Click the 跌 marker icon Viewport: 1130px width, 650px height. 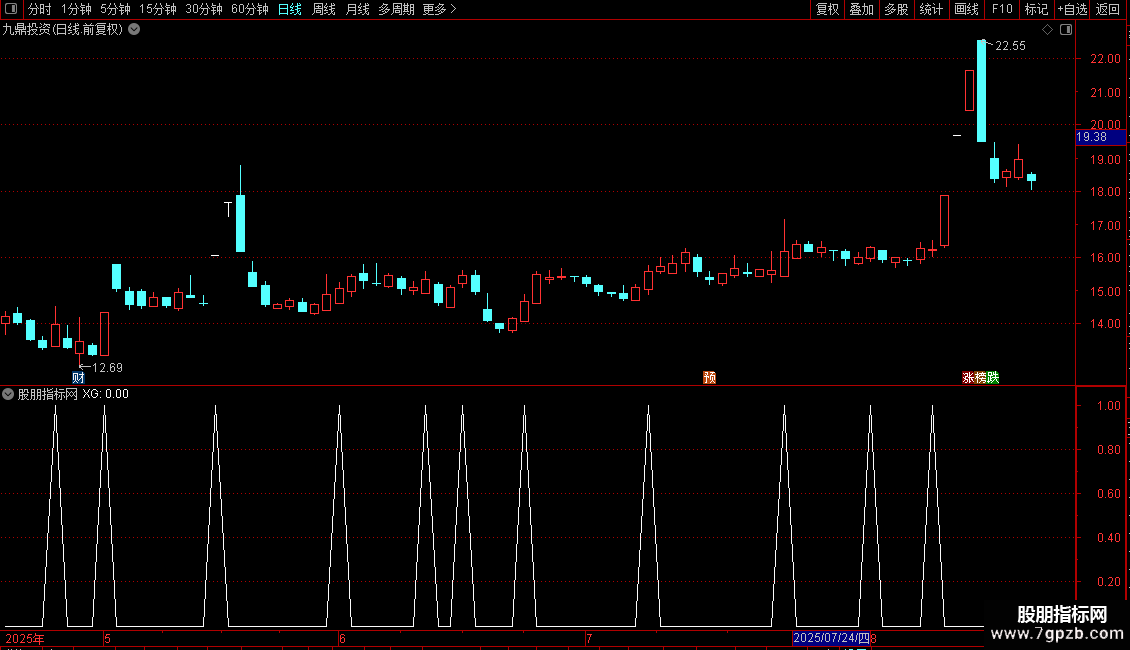tap(993, 378)
